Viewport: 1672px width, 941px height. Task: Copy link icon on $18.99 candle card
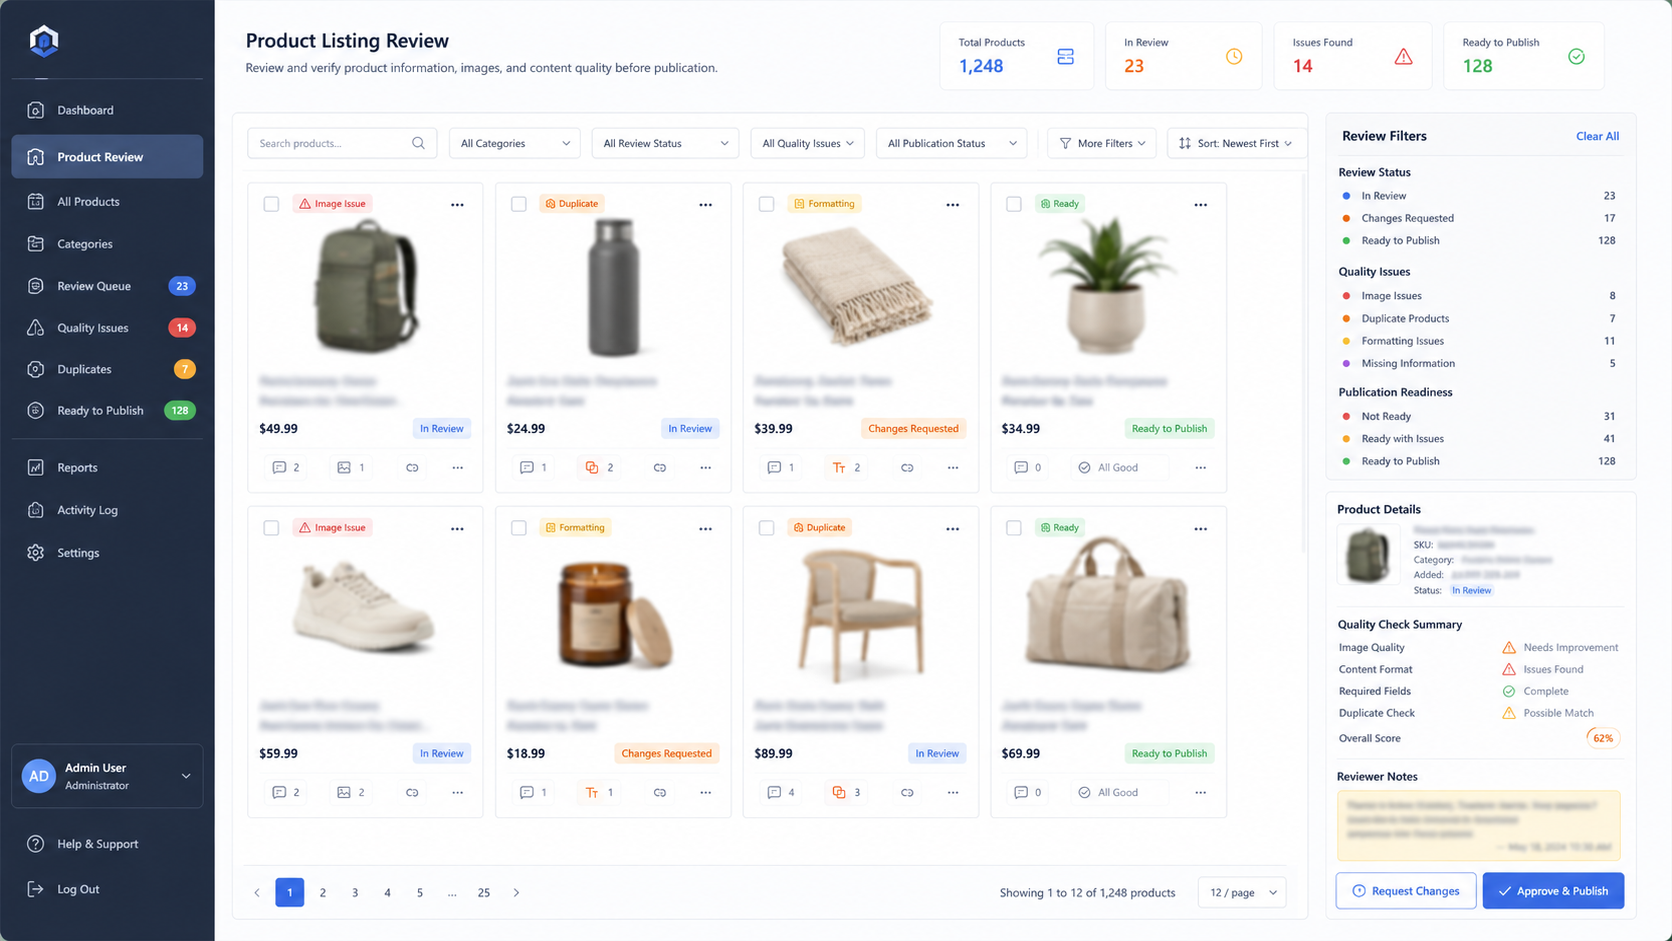660,792
